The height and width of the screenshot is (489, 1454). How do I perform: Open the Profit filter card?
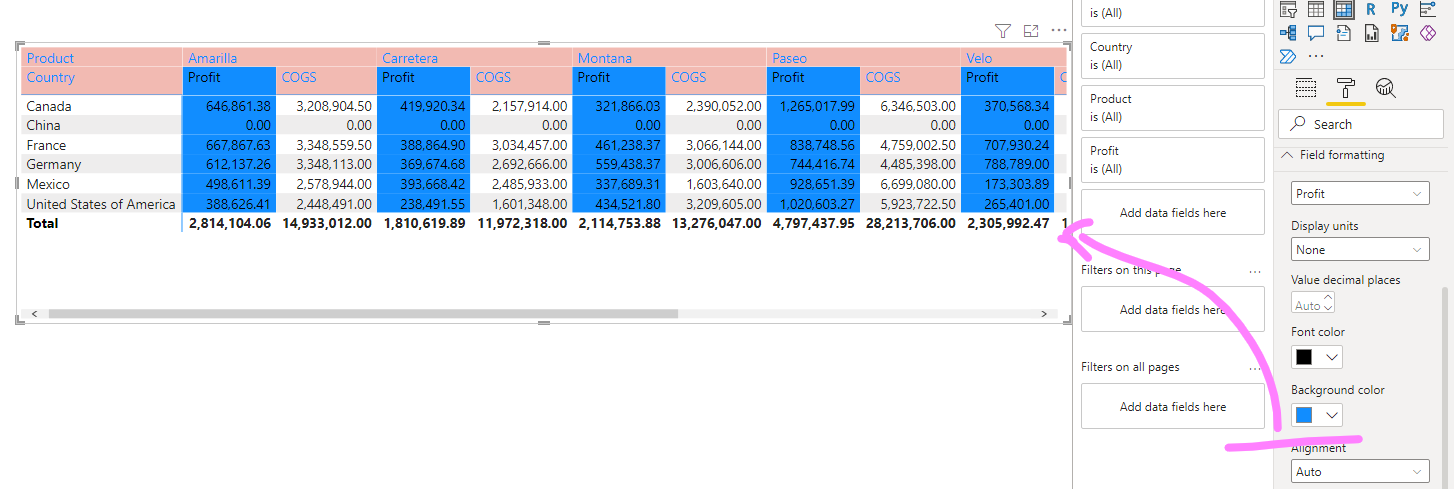pyautogui.click(x=1173, y=160)
